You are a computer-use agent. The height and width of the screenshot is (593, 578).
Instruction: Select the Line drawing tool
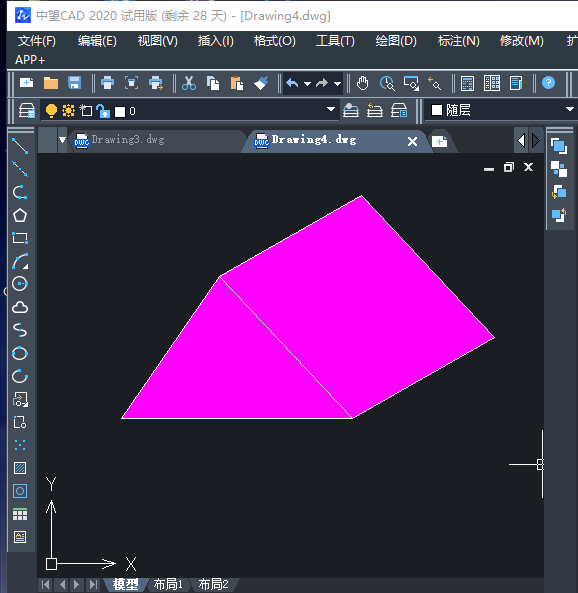pos(20,146)
